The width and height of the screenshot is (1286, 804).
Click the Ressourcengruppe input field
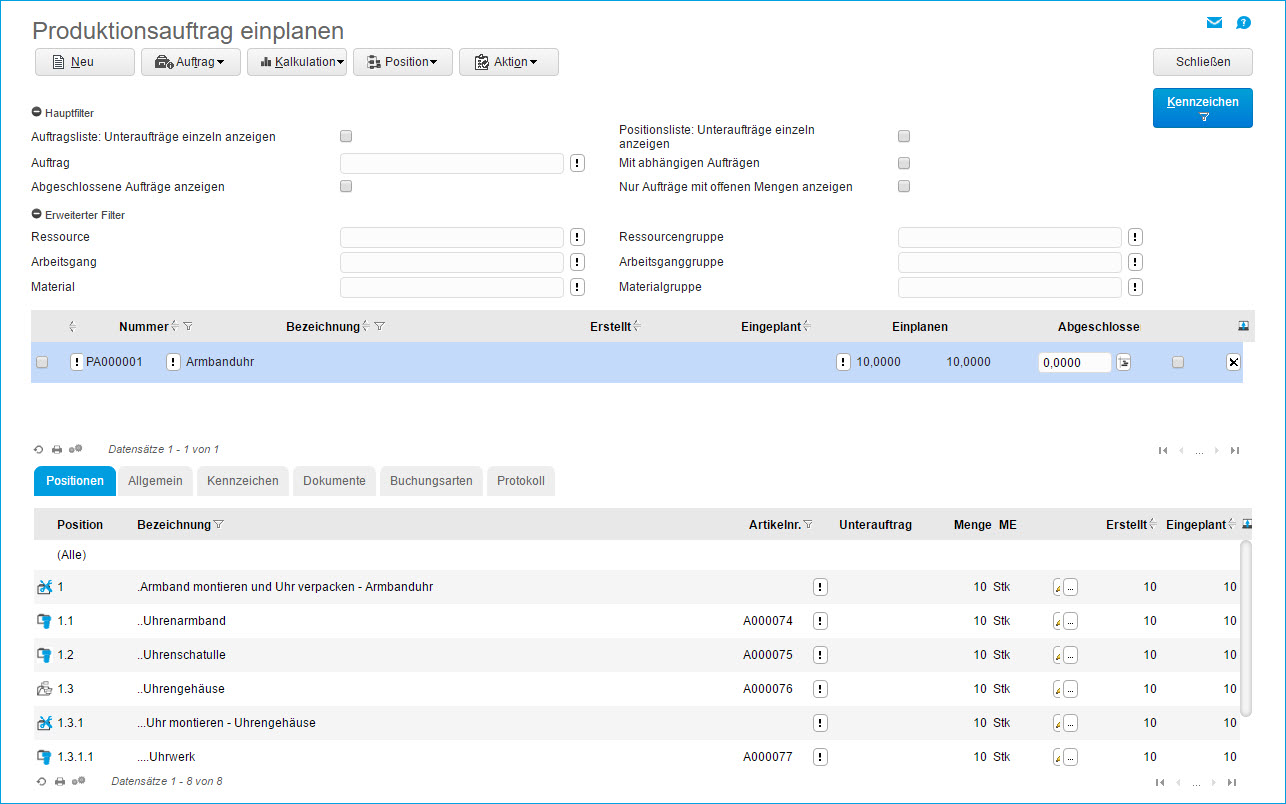click(x=1009, y=237)
